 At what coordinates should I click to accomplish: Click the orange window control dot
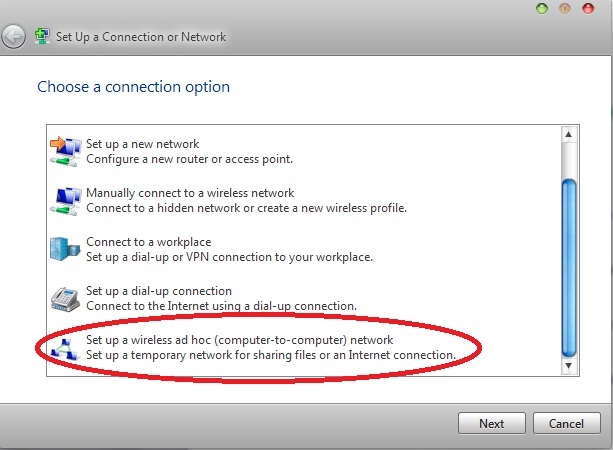point(565,8)
